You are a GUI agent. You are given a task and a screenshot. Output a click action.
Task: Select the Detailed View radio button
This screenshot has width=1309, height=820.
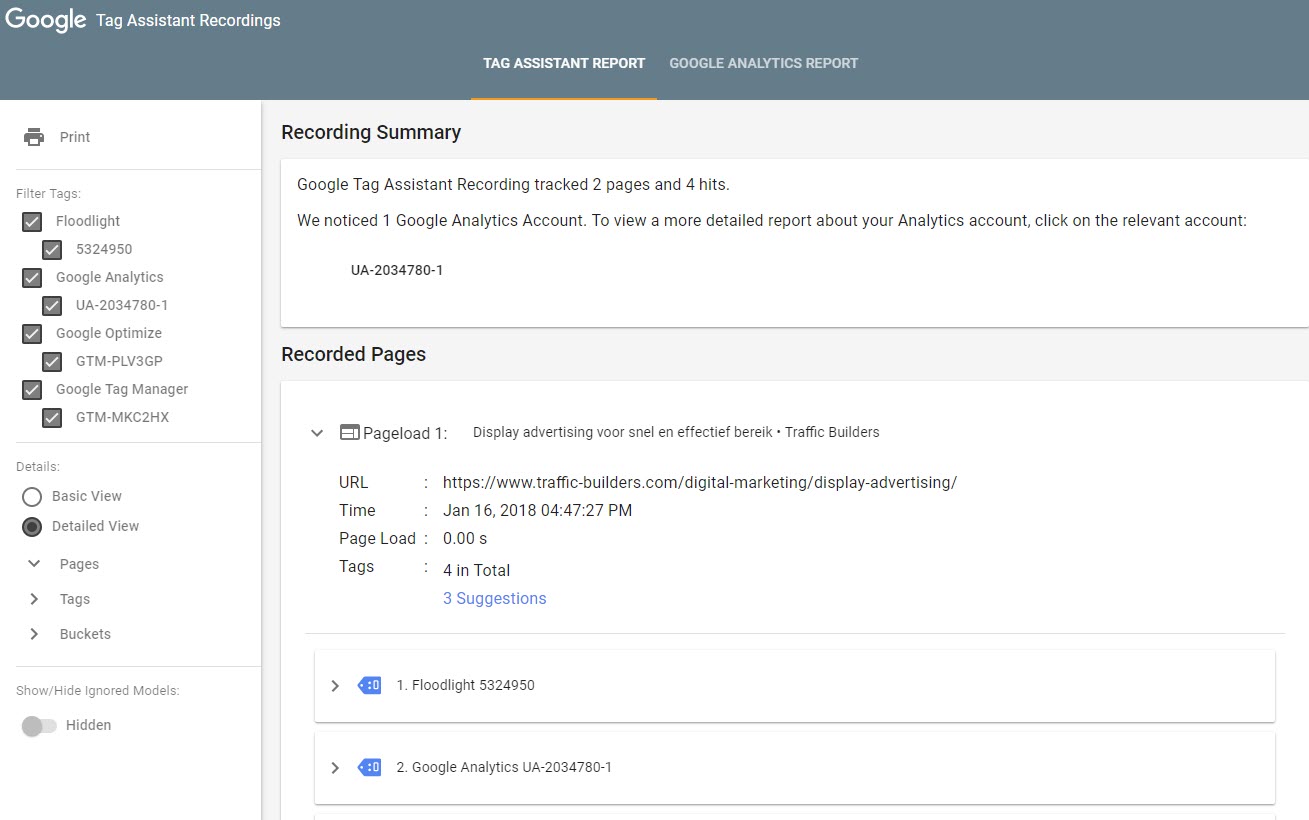32,526
